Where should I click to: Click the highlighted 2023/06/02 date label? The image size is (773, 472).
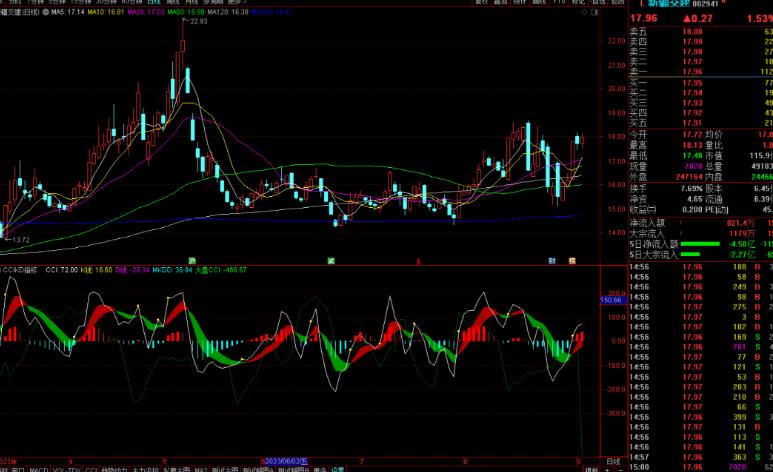(286, 462)
